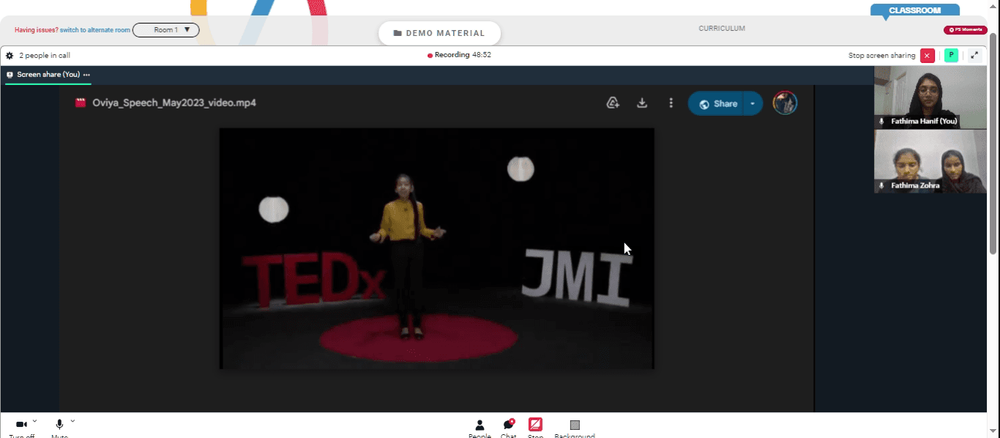Click red X to stop screen sharing
This screenshot has width=1000, height=438.
pos(927,55)
